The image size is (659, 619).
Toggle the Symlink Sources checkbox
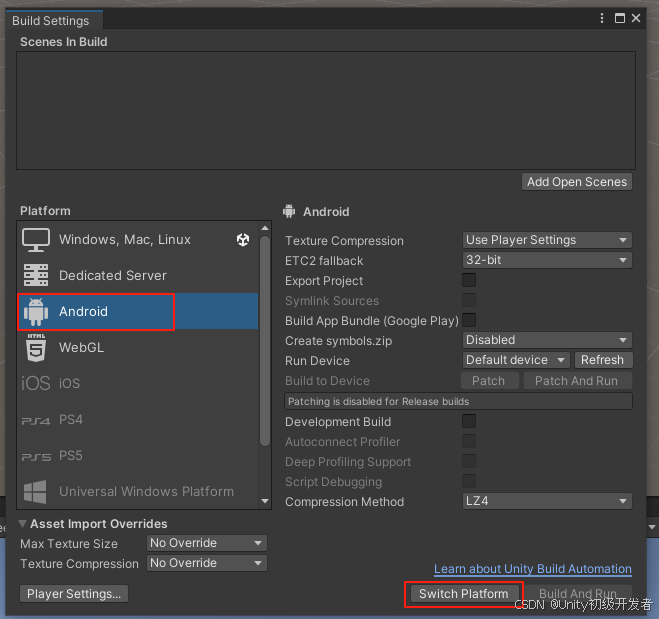469,300
